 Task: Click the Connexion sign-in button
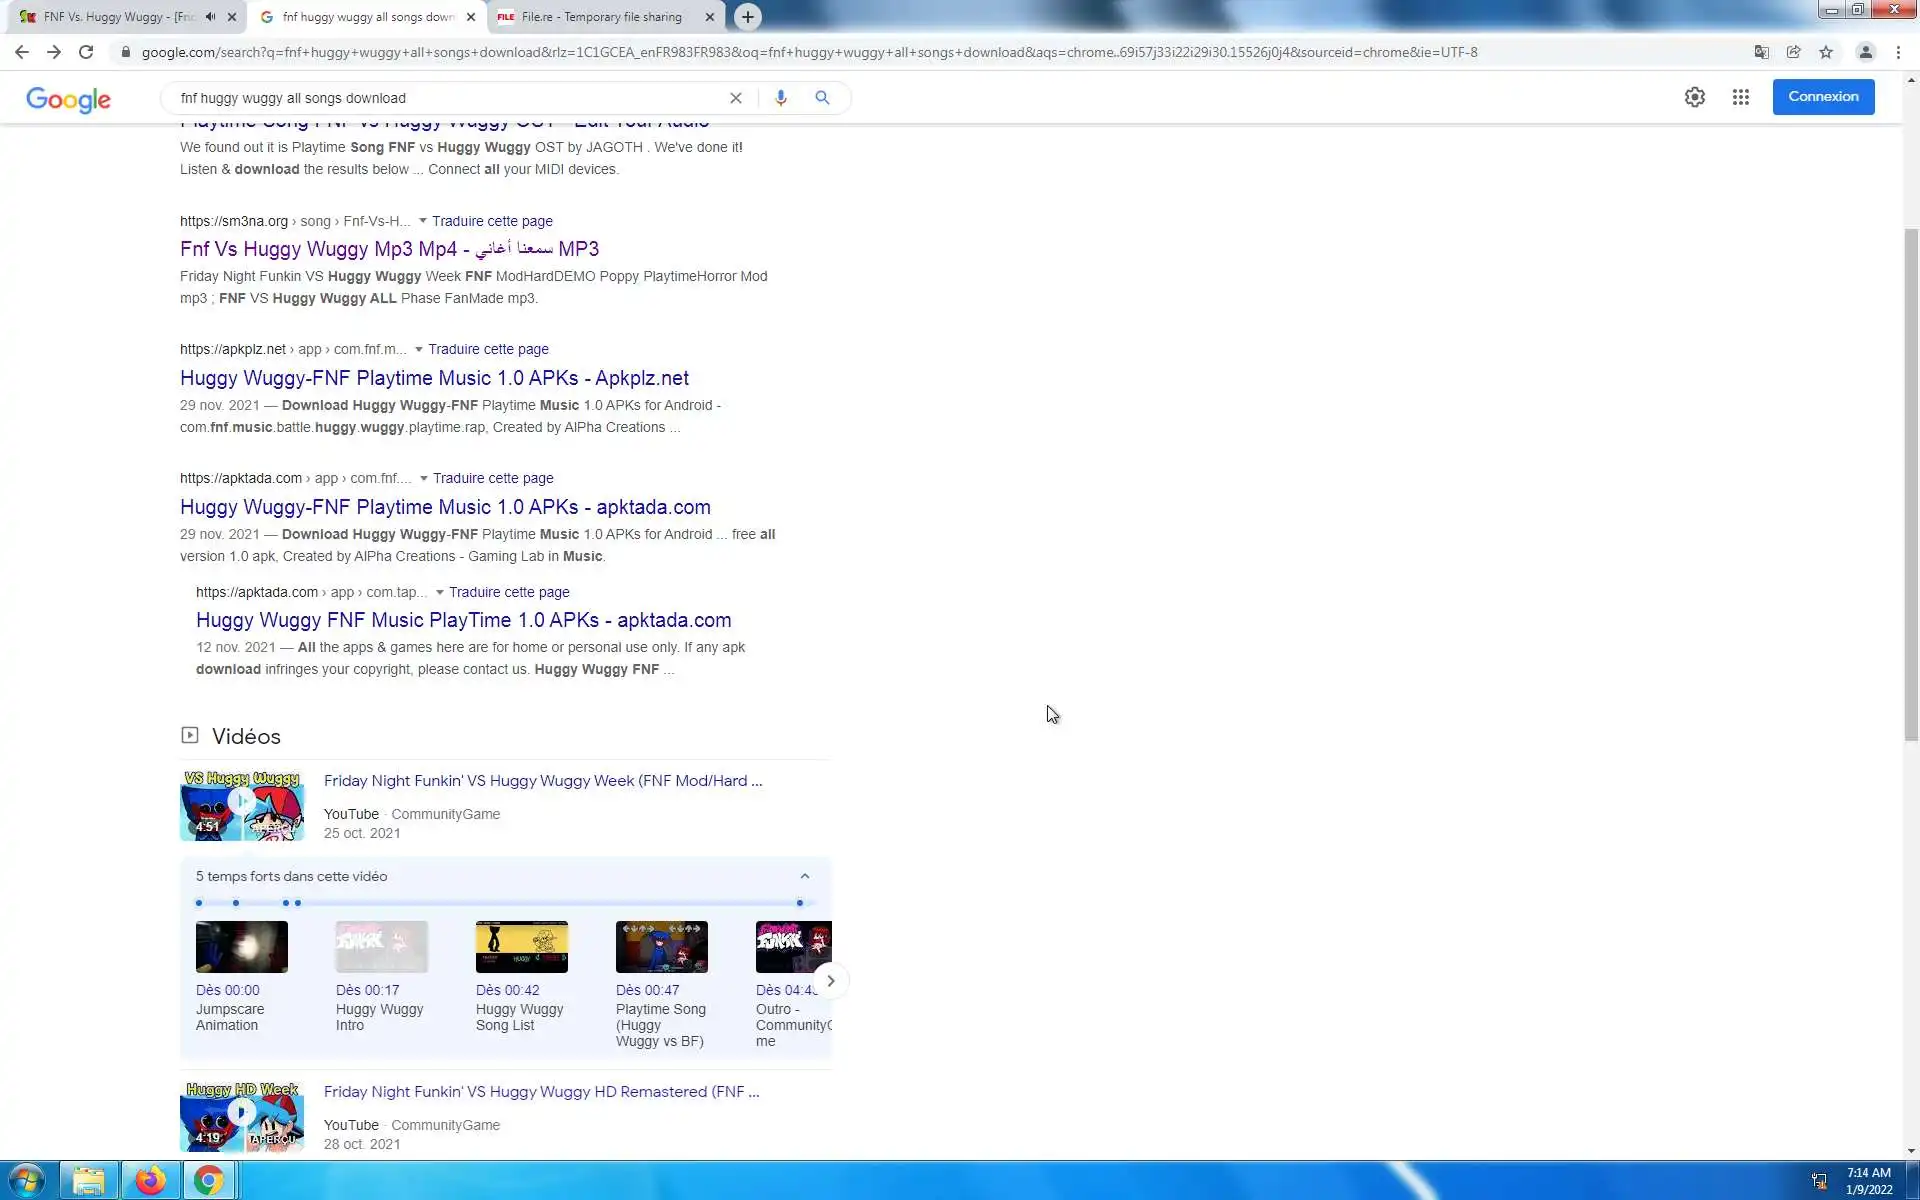click(1822, 97)
